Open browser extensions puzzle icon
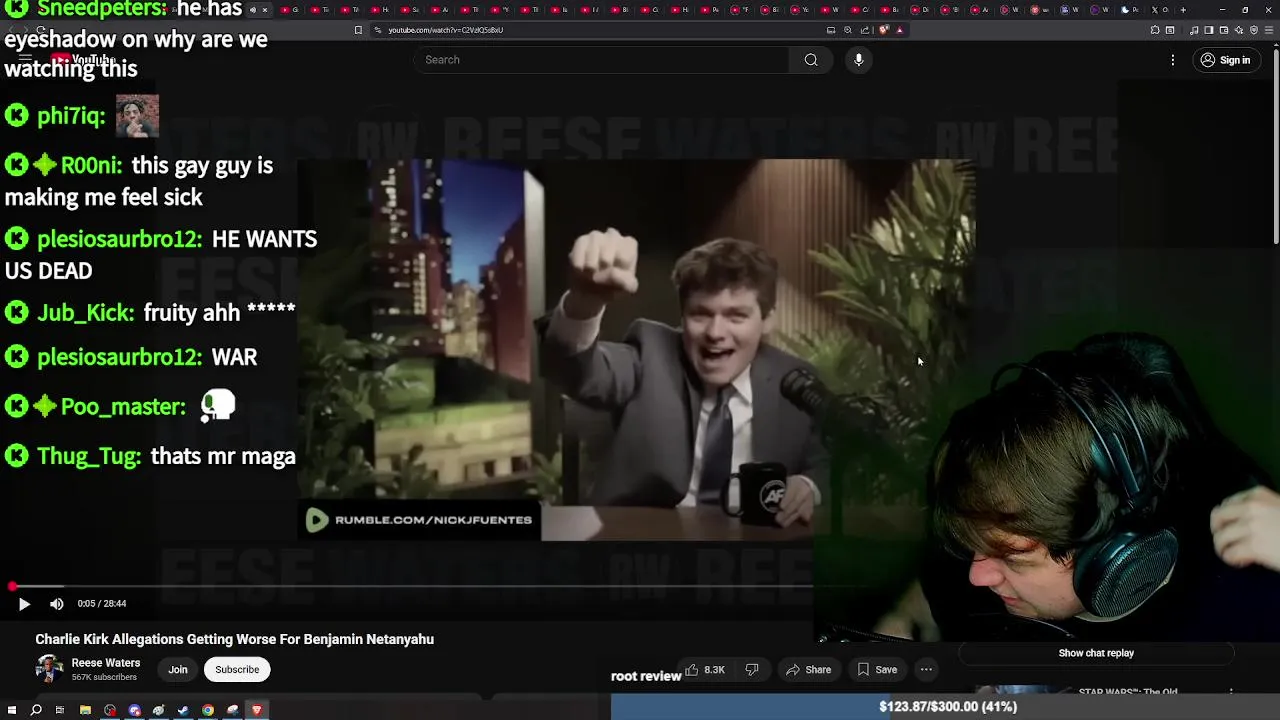 tap(1155, 30)
